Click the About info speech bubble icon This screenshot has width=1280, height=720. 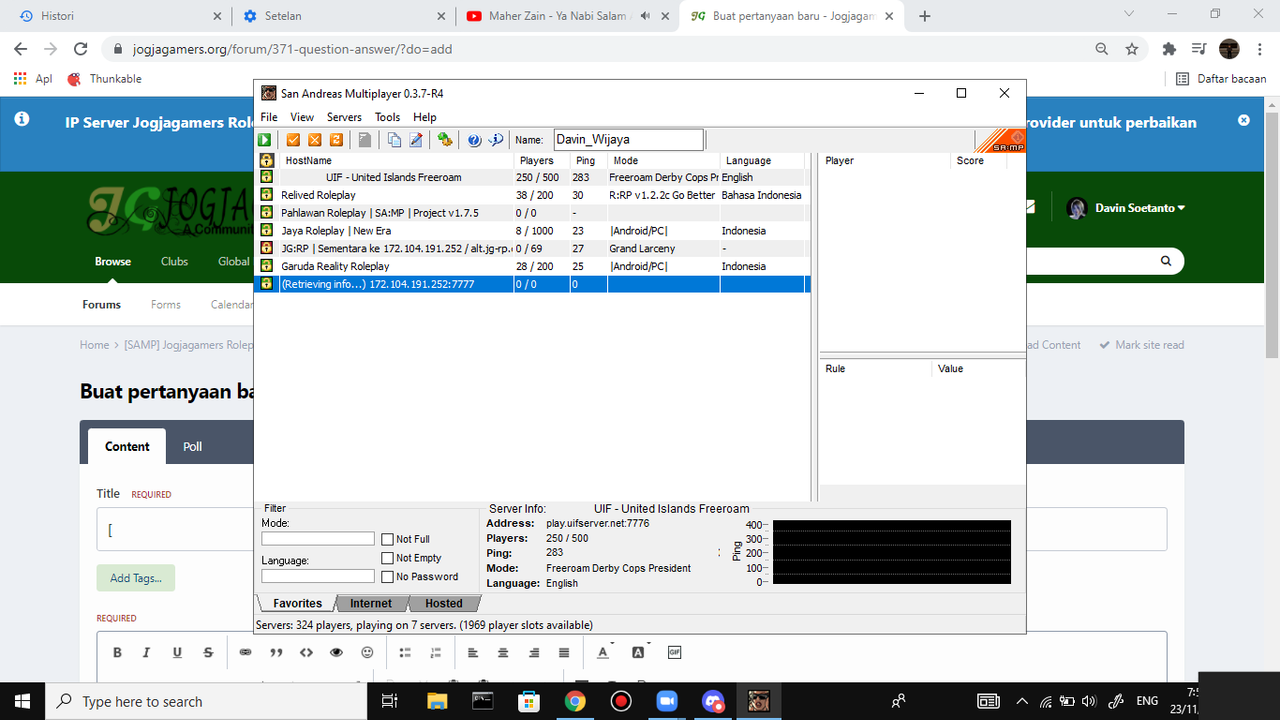pos(495,140)
